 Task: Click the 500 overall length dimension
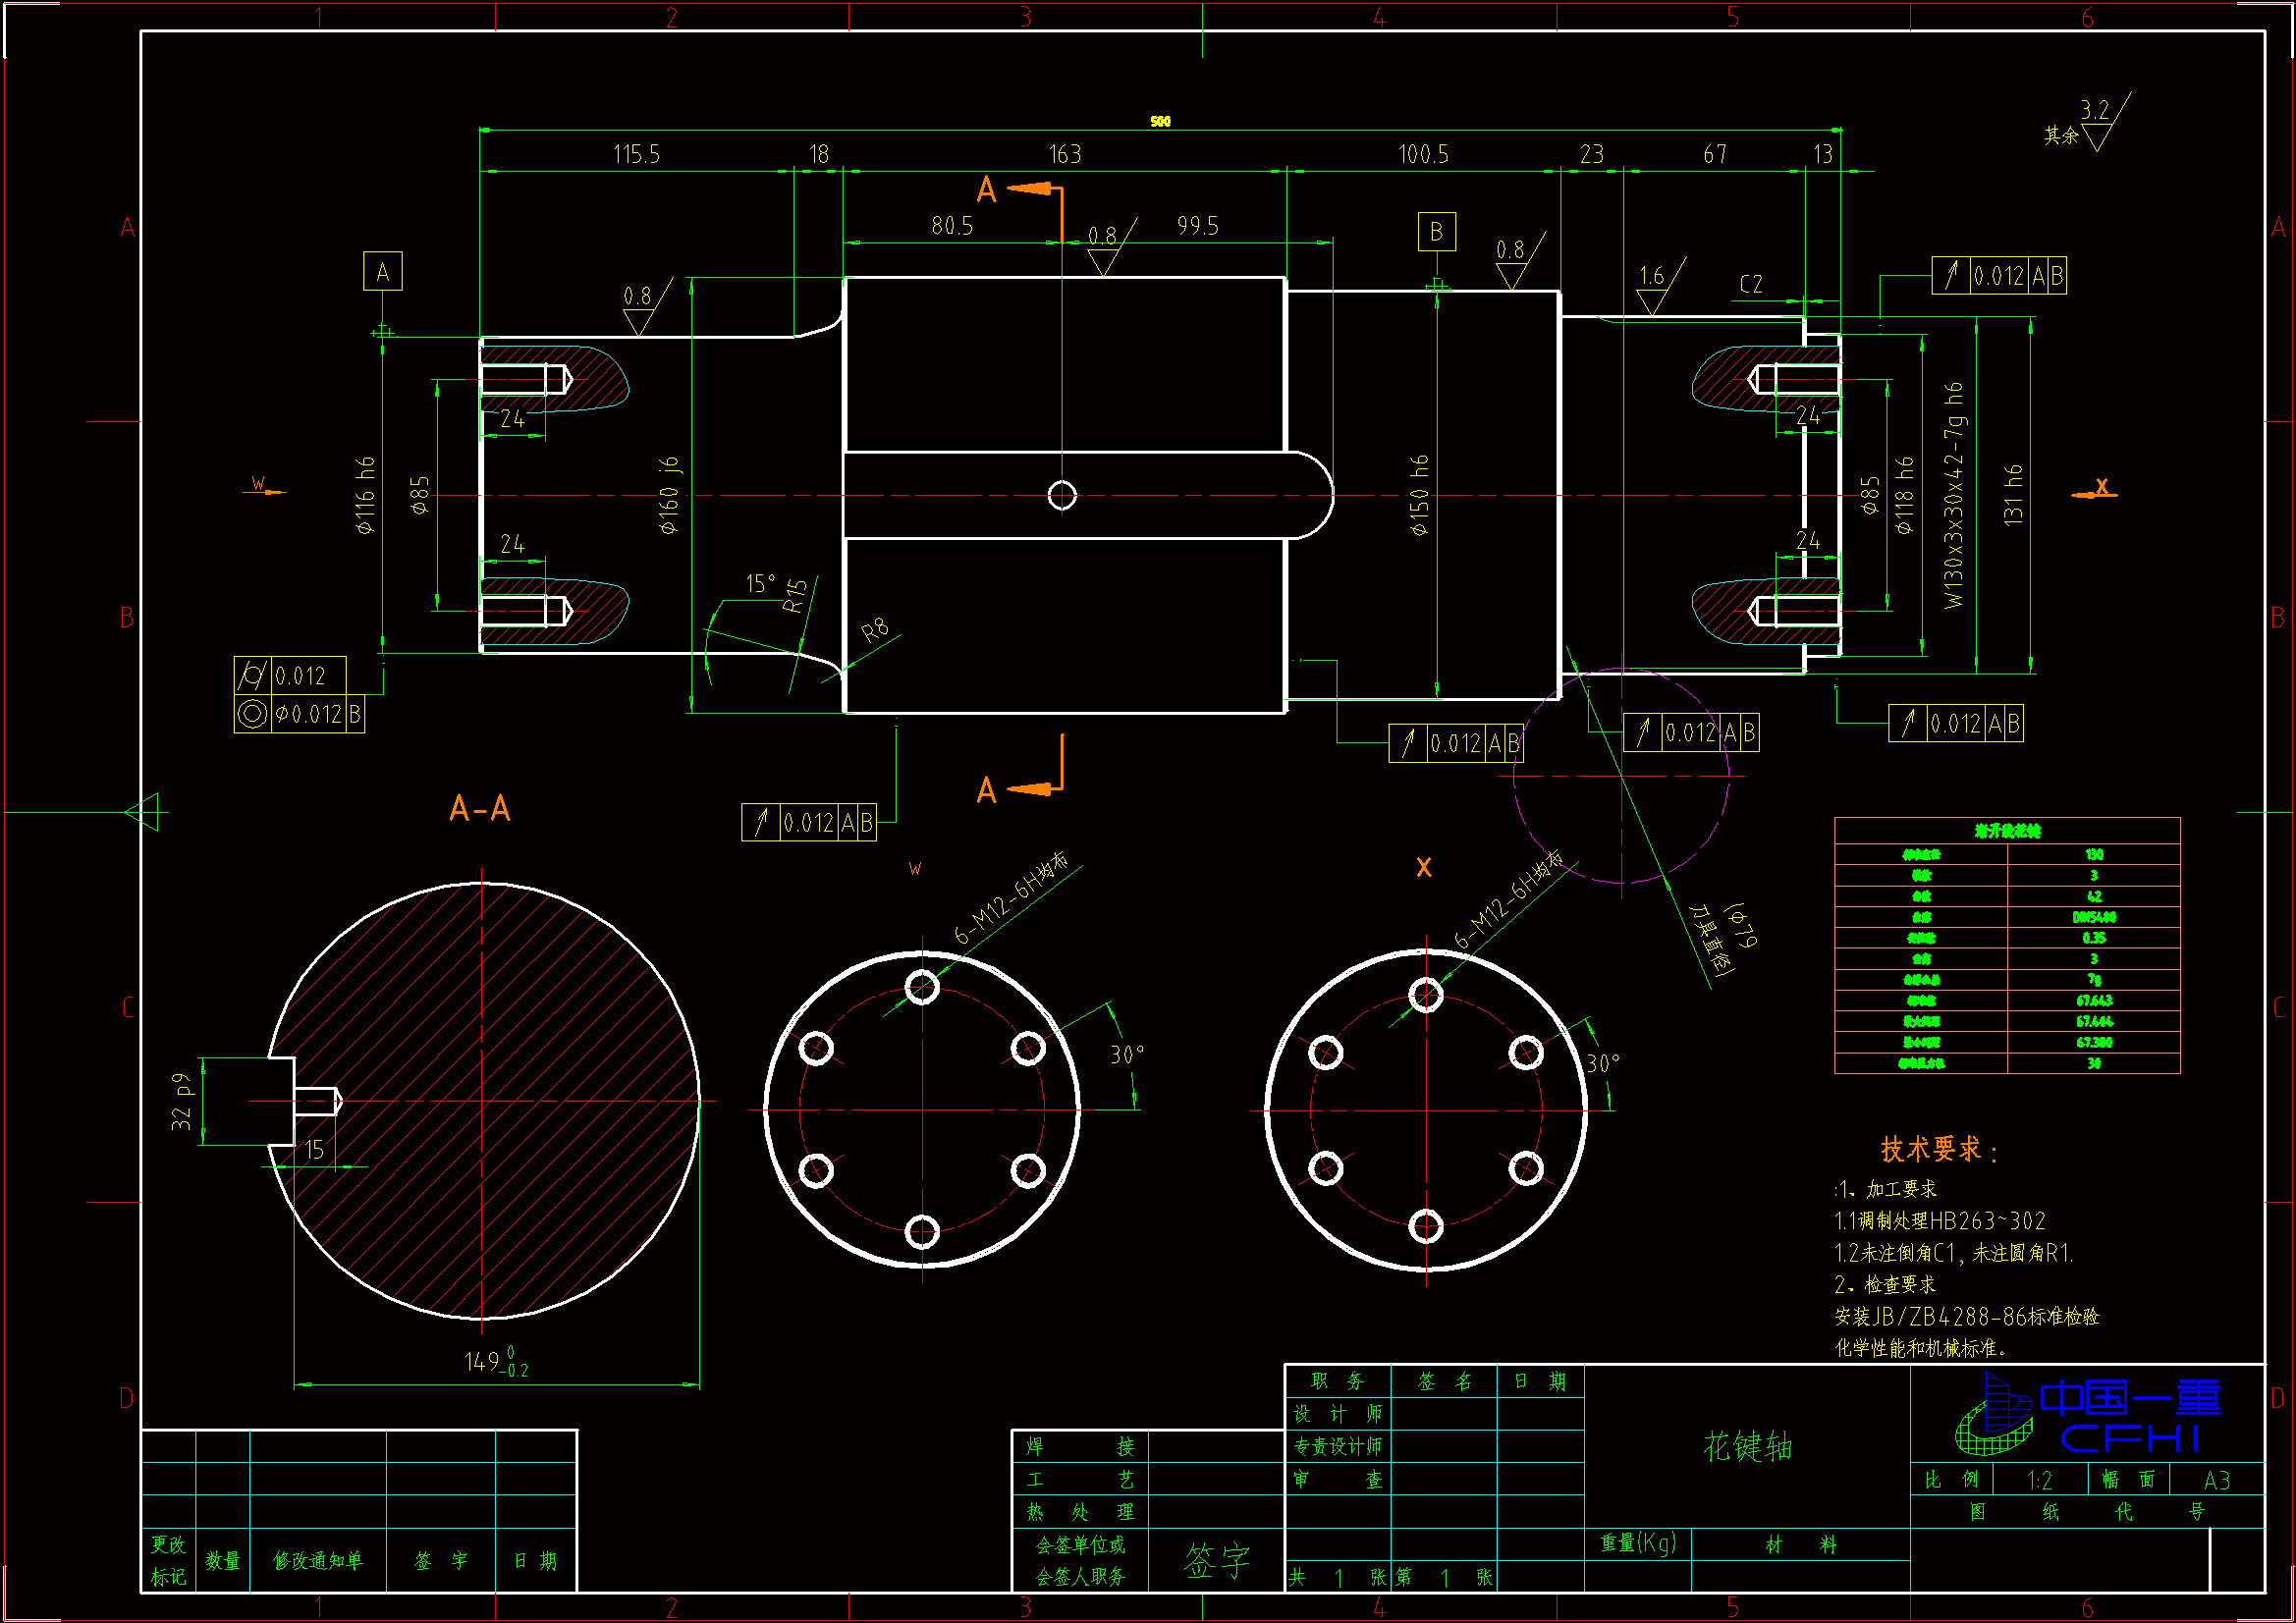(x=1160, y=121)
